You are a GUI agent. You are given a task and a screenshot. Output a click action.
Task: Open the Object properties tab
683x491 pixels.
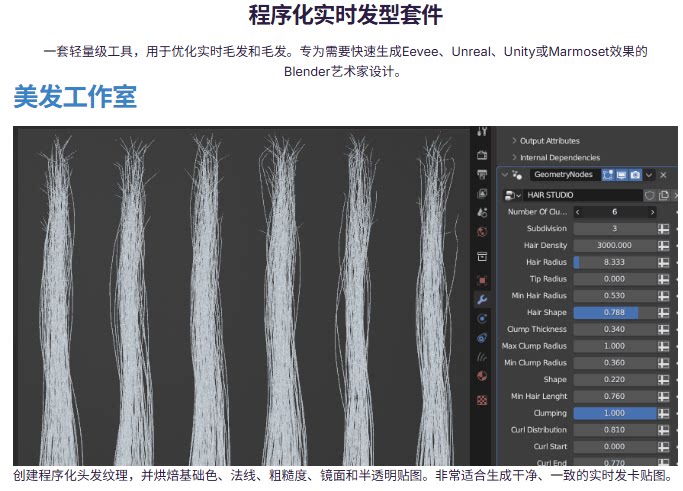(x=482, y=280)
